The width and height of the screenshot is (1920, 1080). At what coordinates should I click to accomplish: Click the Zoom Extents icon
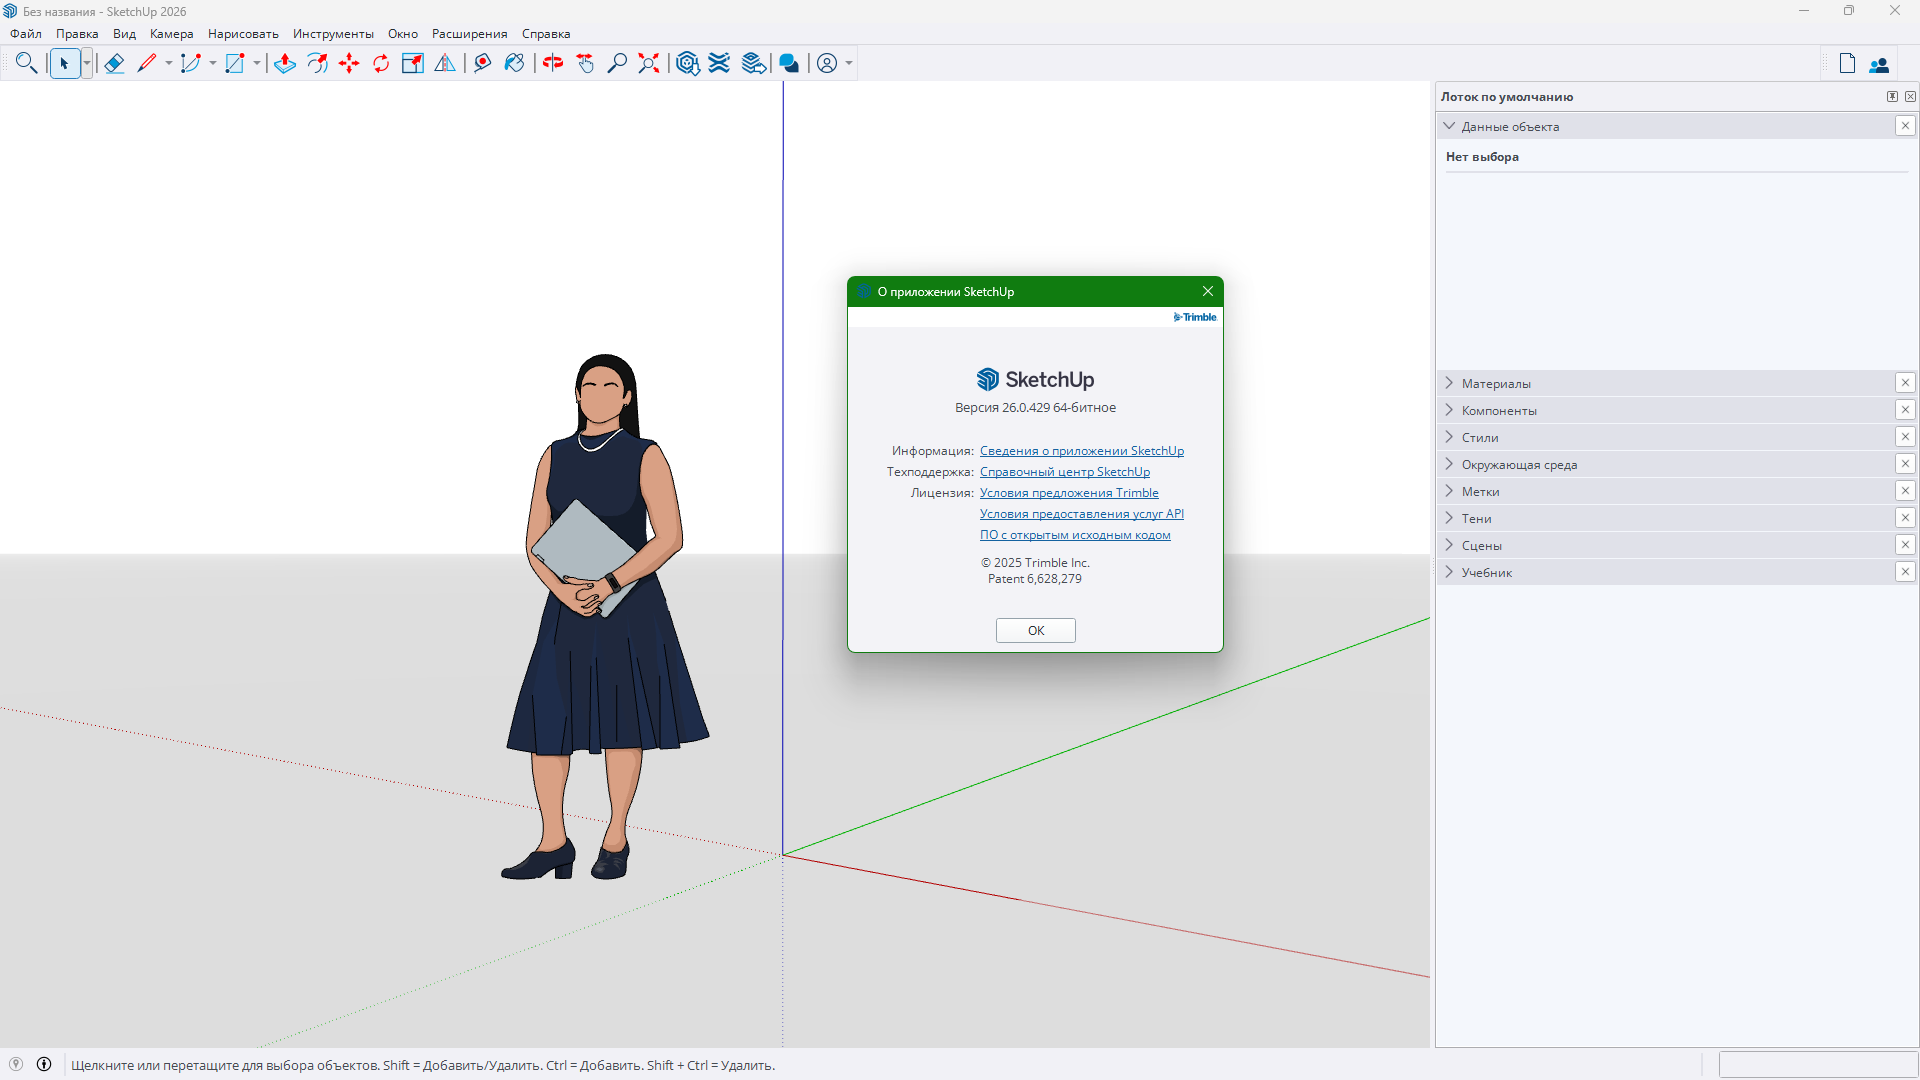[648, 63]
